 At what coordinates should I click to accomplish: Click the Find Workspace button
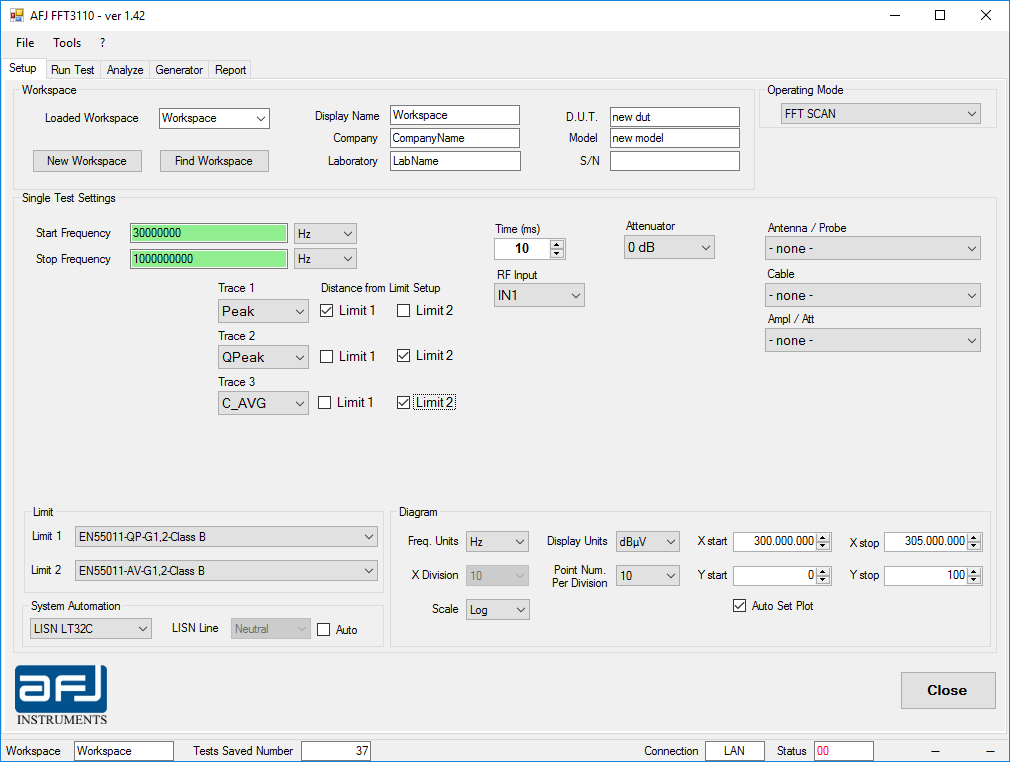[x=214, y=161]
